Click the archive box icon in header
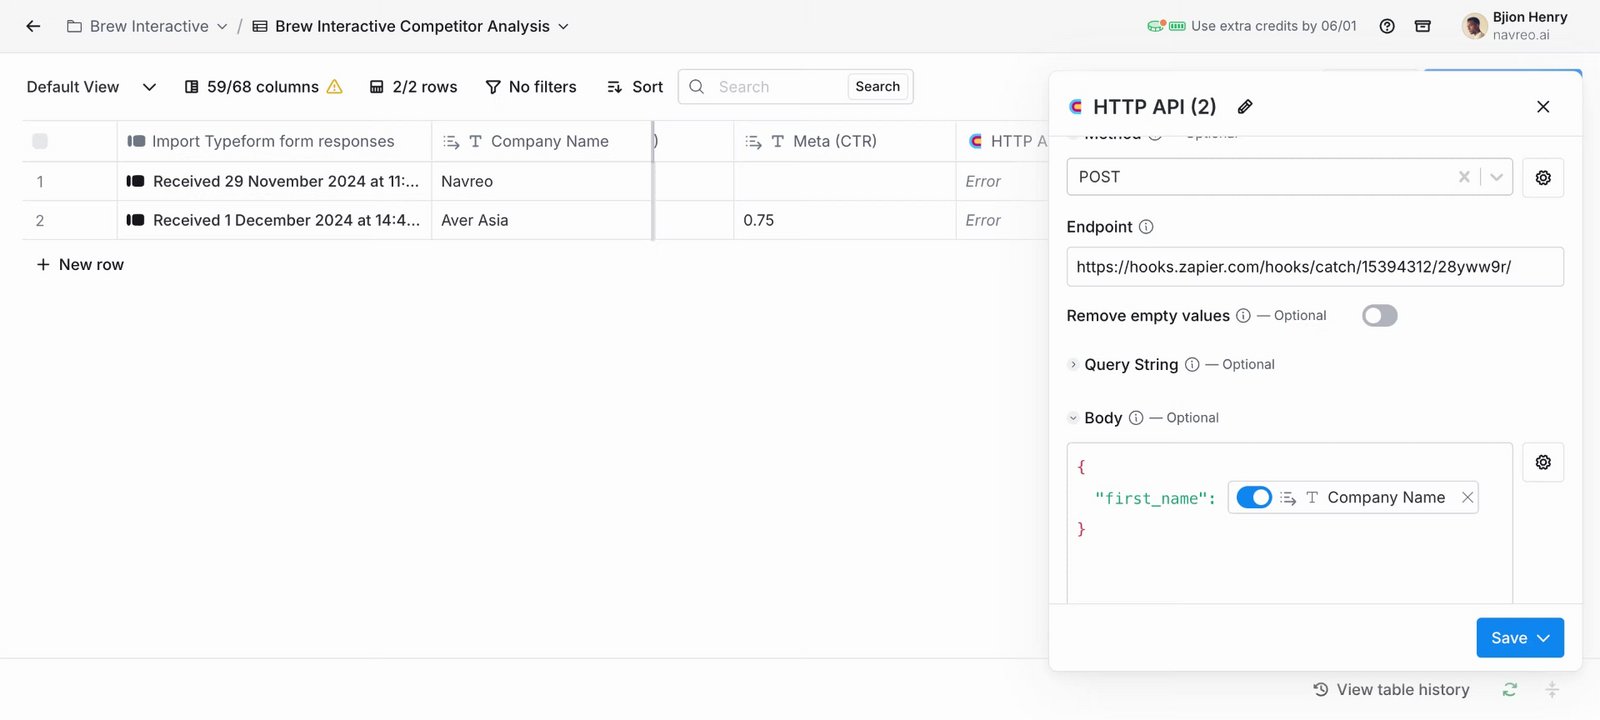The image size is (1600, 720). point(1423,26)
